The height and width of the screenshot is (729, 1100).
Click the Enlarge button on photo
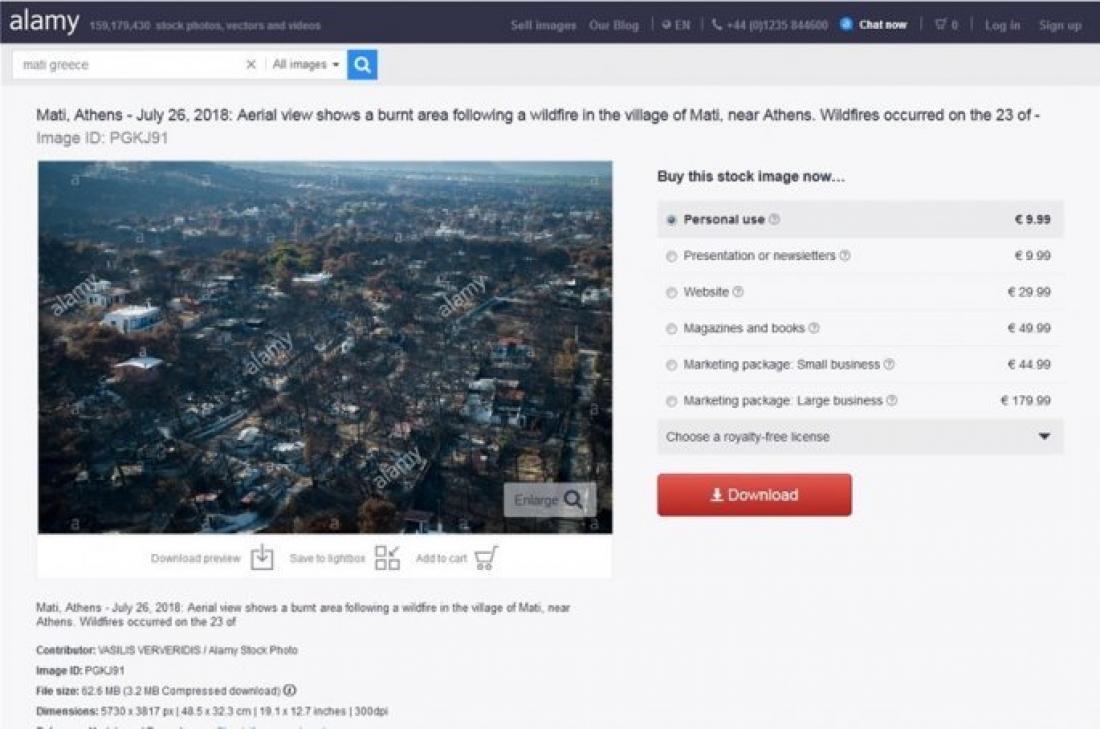[549, 500]
